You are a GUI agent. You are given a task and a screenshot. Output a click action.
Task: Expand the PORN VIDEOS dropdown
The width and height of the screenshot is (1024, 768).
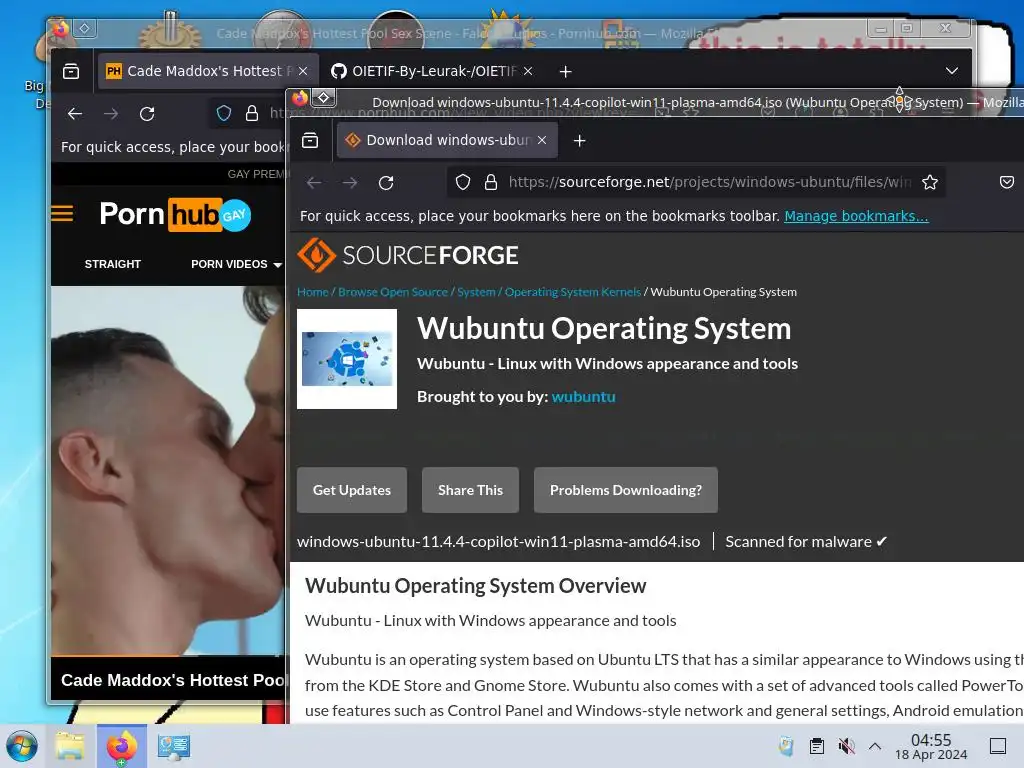click(236, 264)
